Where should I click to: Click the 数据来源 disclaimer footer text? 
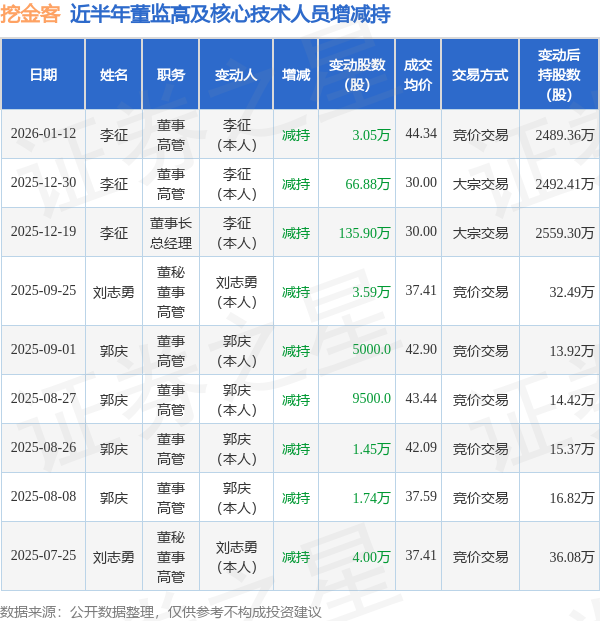tap(160, 612)
